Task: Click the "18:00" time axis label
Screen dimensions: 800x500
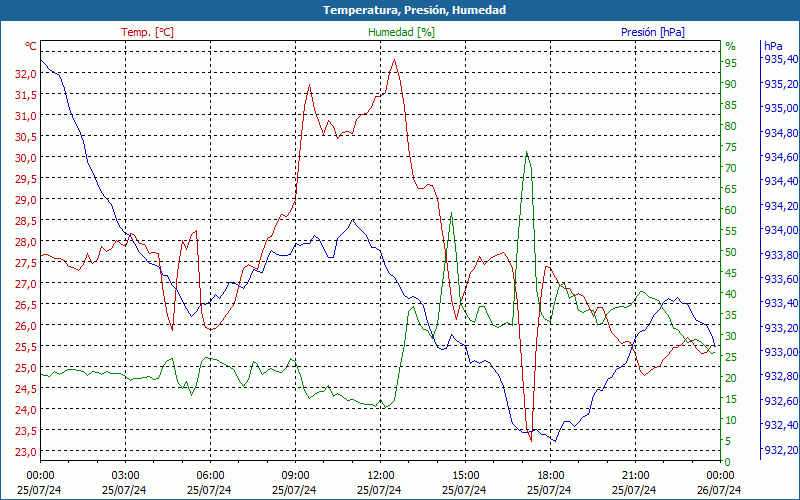Action: pos(549,476)
